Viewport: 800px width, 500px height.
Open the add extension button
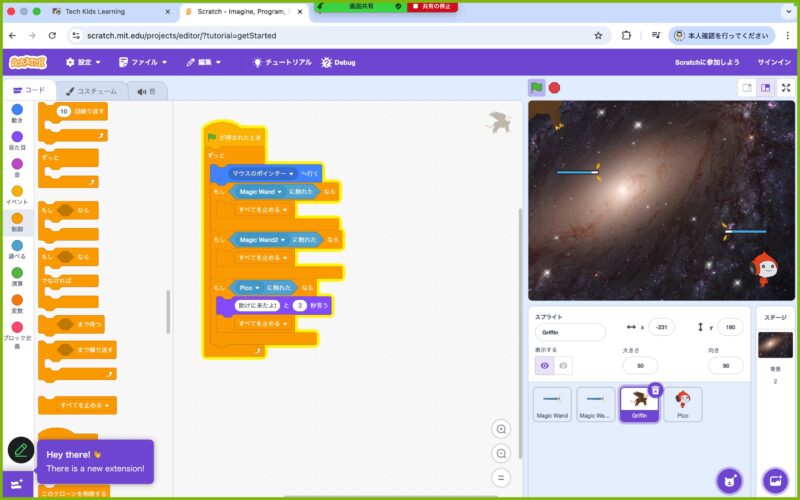point(17,483)
